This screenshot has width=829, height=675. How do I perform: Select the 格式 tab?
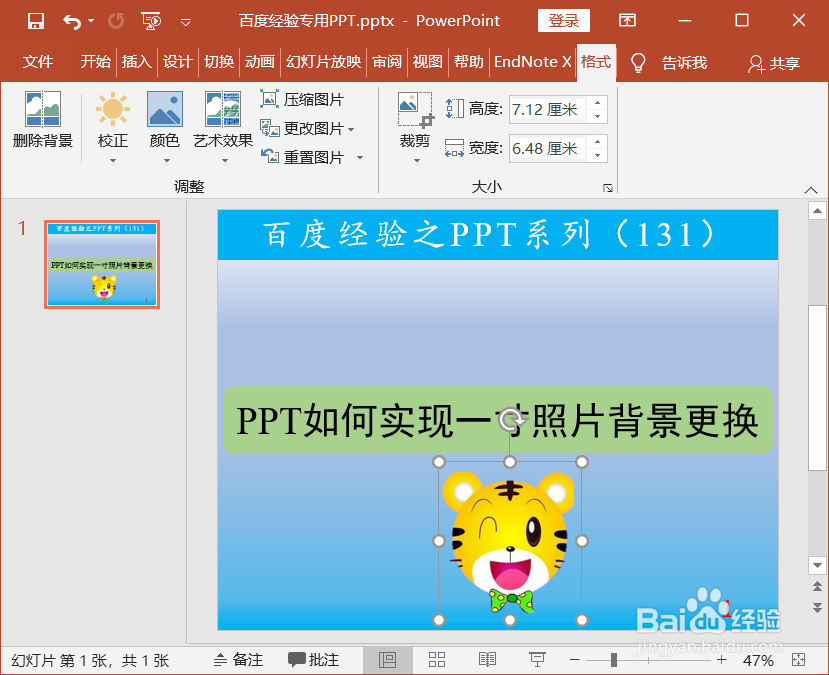(596, 62)
